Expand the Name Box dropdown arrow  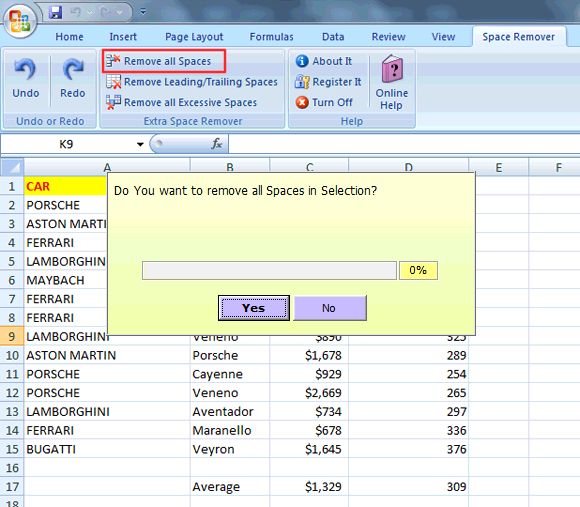[x=140, y=144]
